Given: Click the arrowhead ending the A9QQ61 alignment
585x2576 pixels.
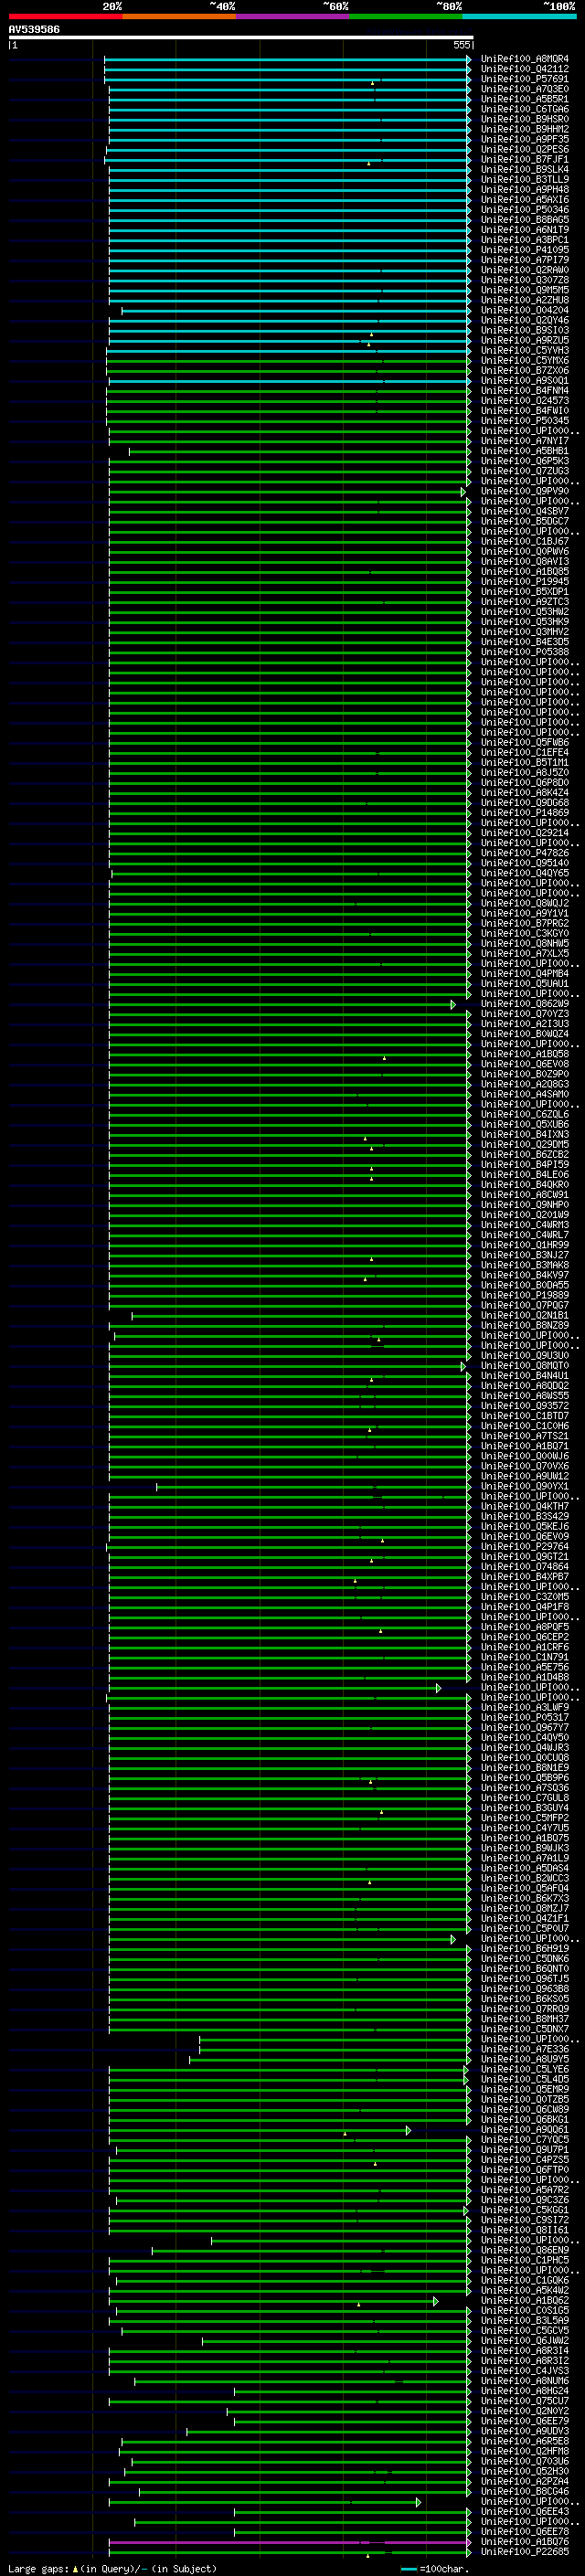Looking at the screenshot, I should [408, 2130].
